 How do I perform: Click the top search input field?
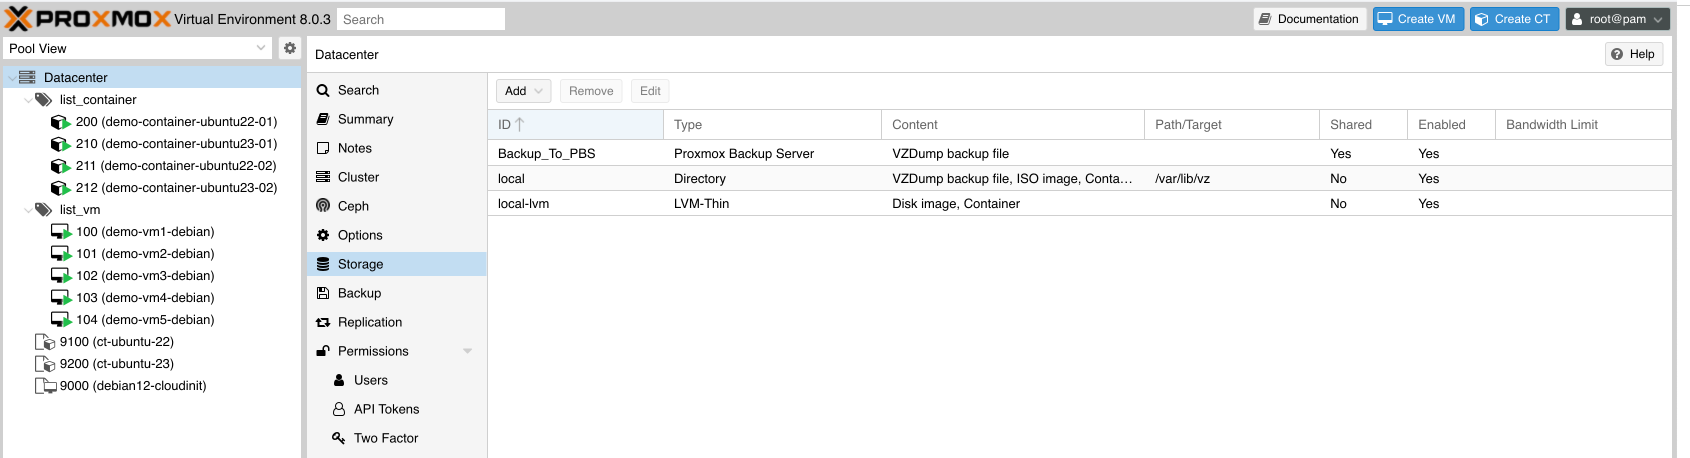(x=421, y=19)
